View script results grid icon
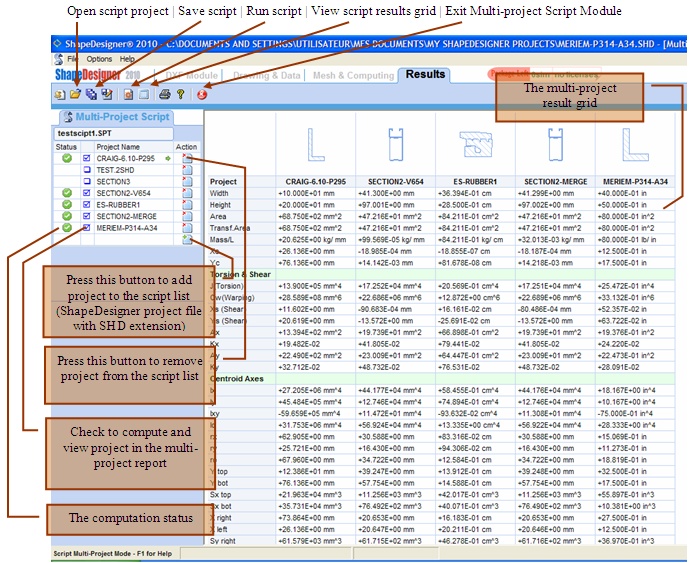The image size is (692, 563). 144,94
